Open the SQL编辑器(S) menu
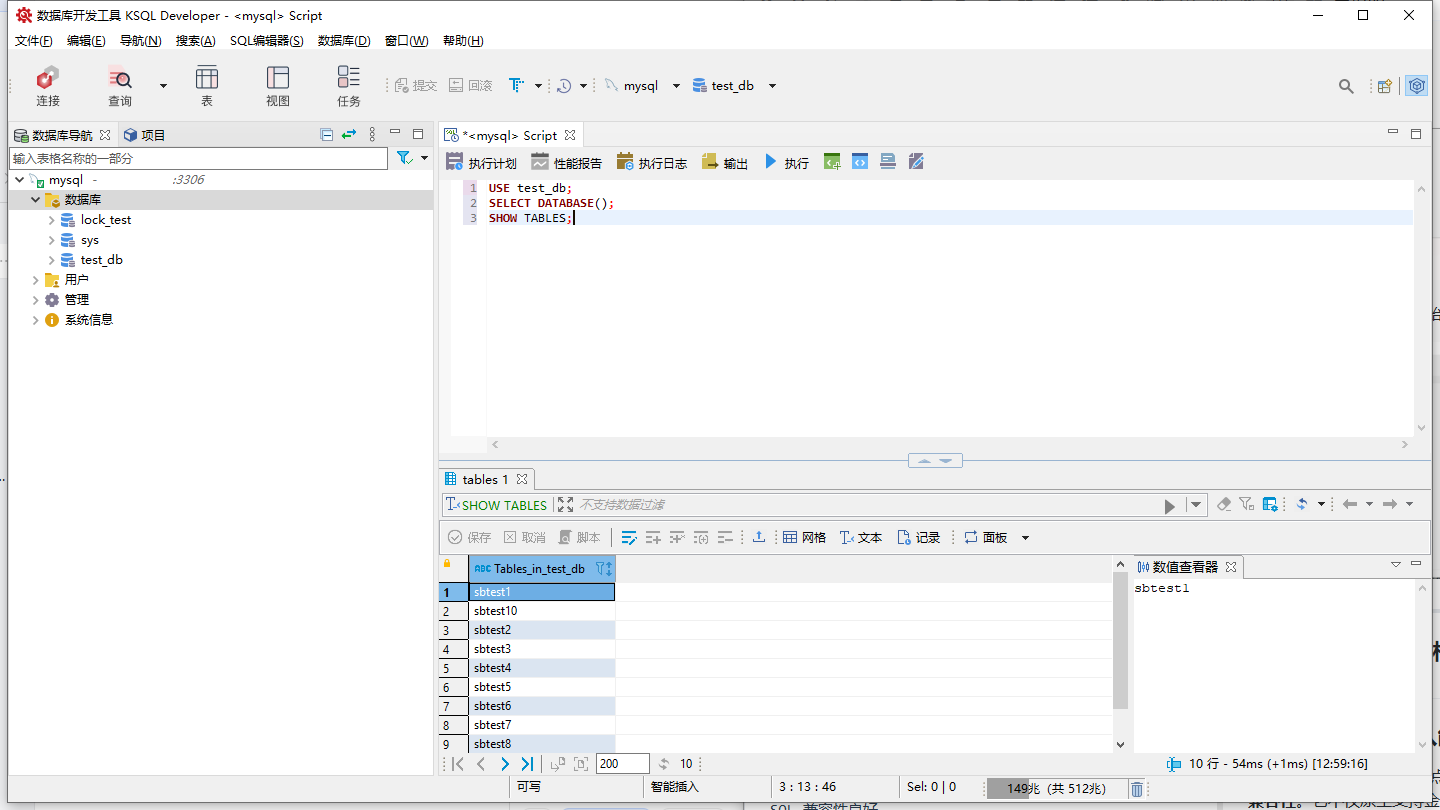 (x=266, y=41)
